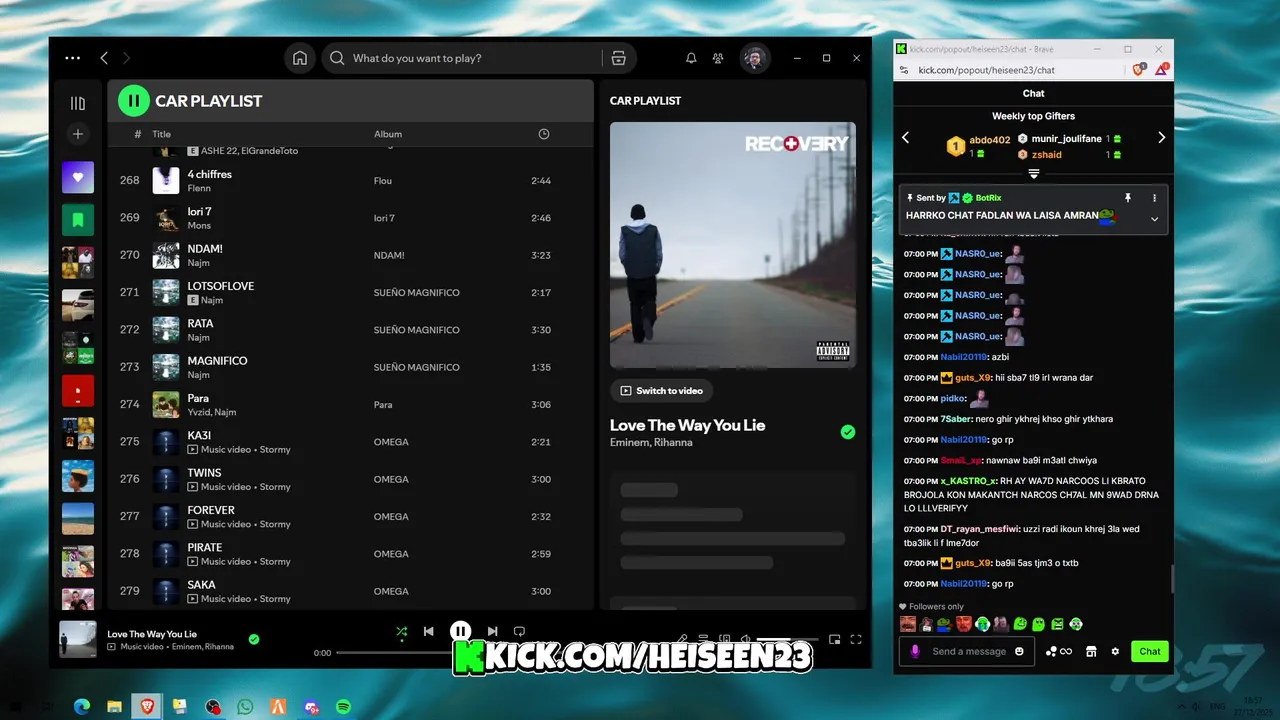Open Spotify from the taskbar
The width and height of the screenshot is (1280, 720).
[x=343, y=707]
